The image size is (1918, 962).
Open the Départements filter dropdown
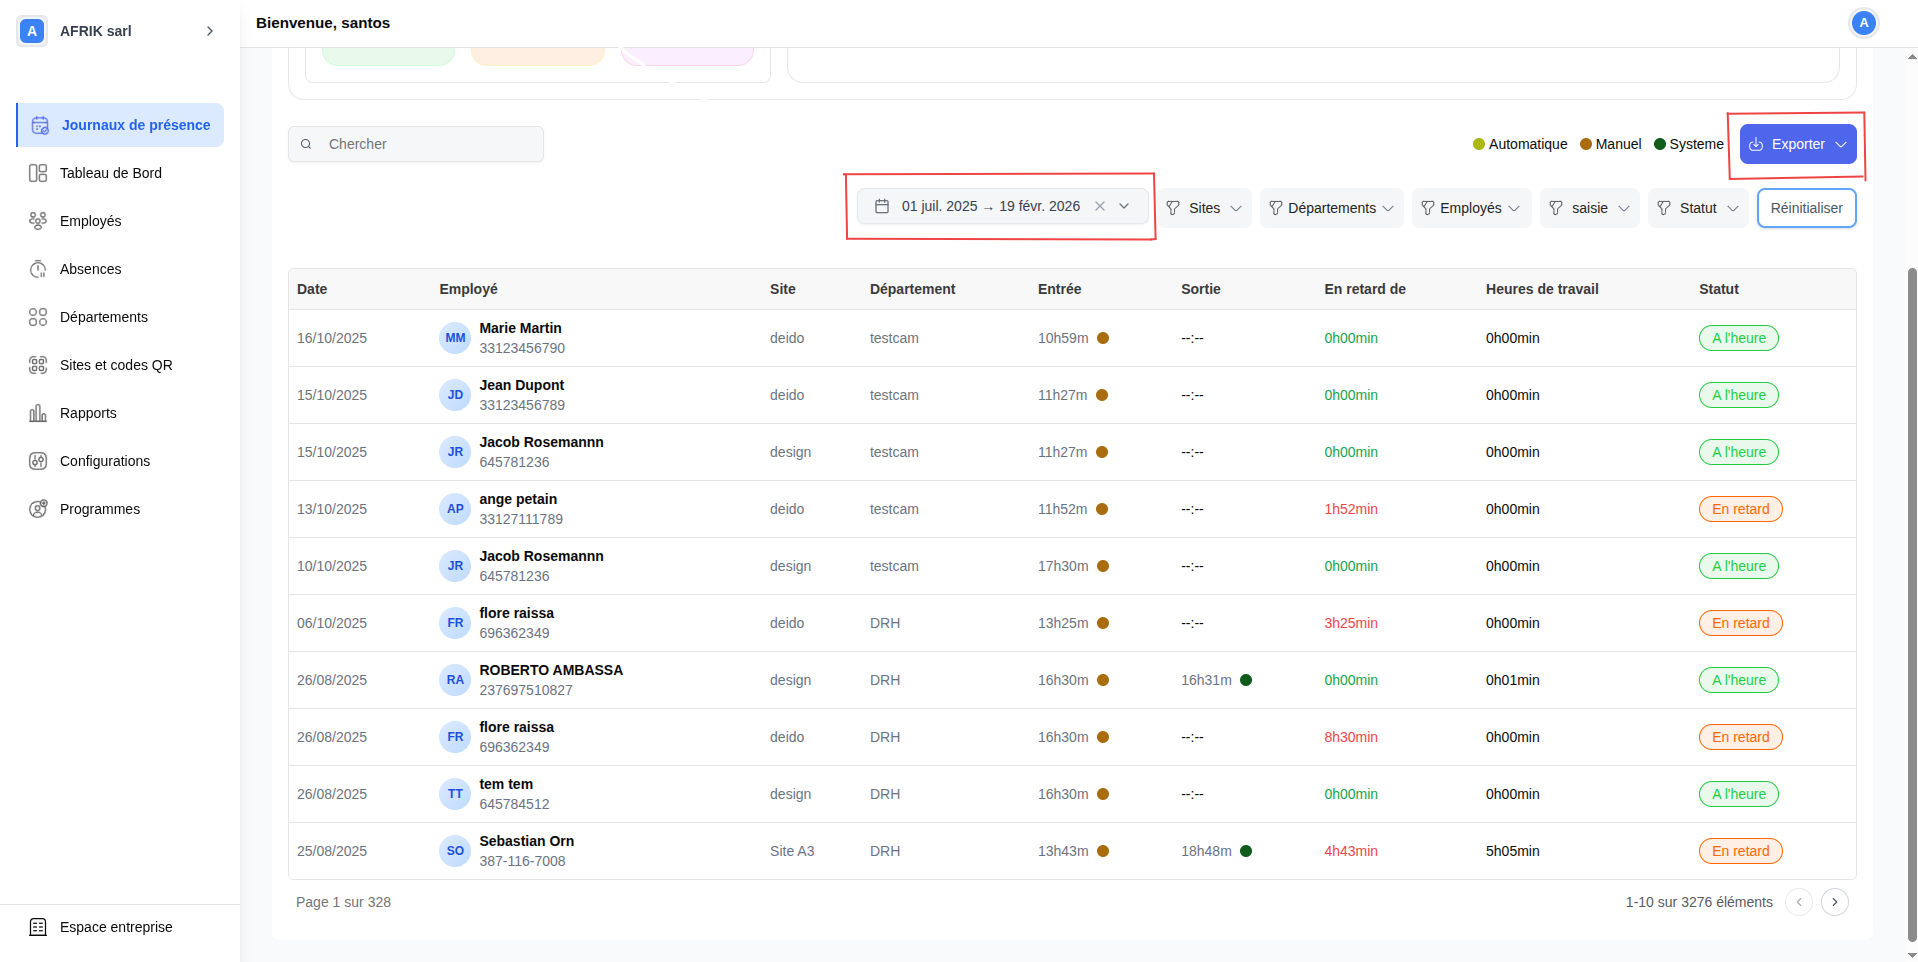coord(1331,208)
